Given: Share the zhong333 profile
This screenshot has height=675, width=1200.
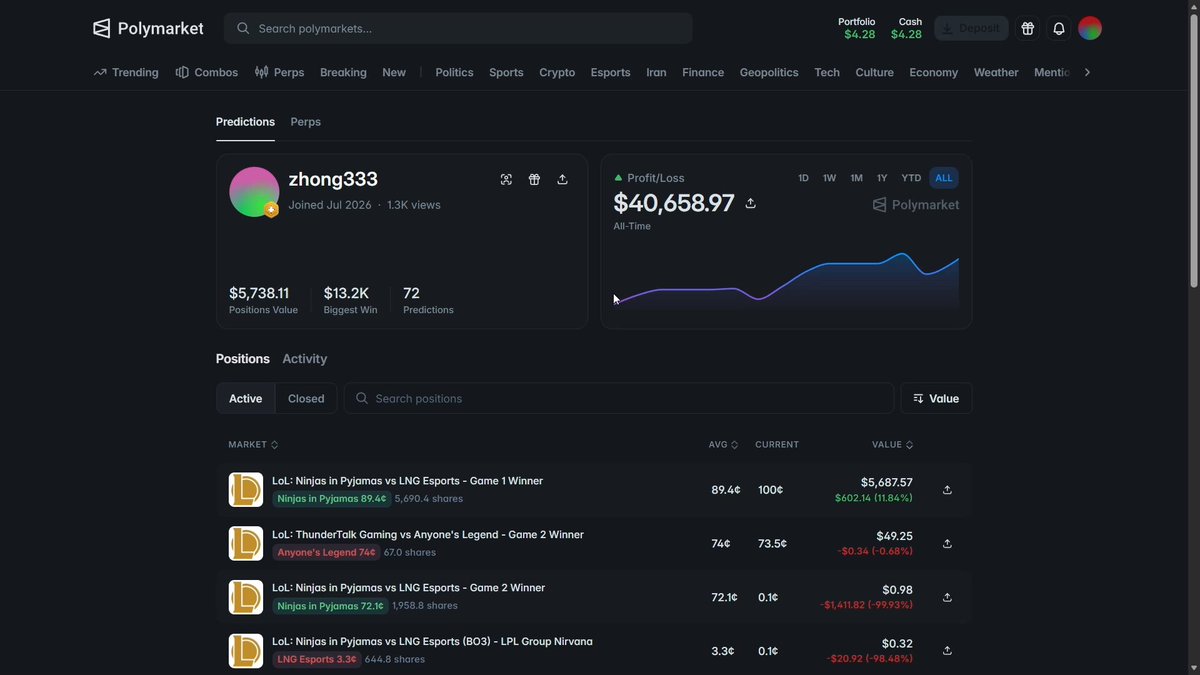Looking at the screenshot, I should click(x=562, y=179).
